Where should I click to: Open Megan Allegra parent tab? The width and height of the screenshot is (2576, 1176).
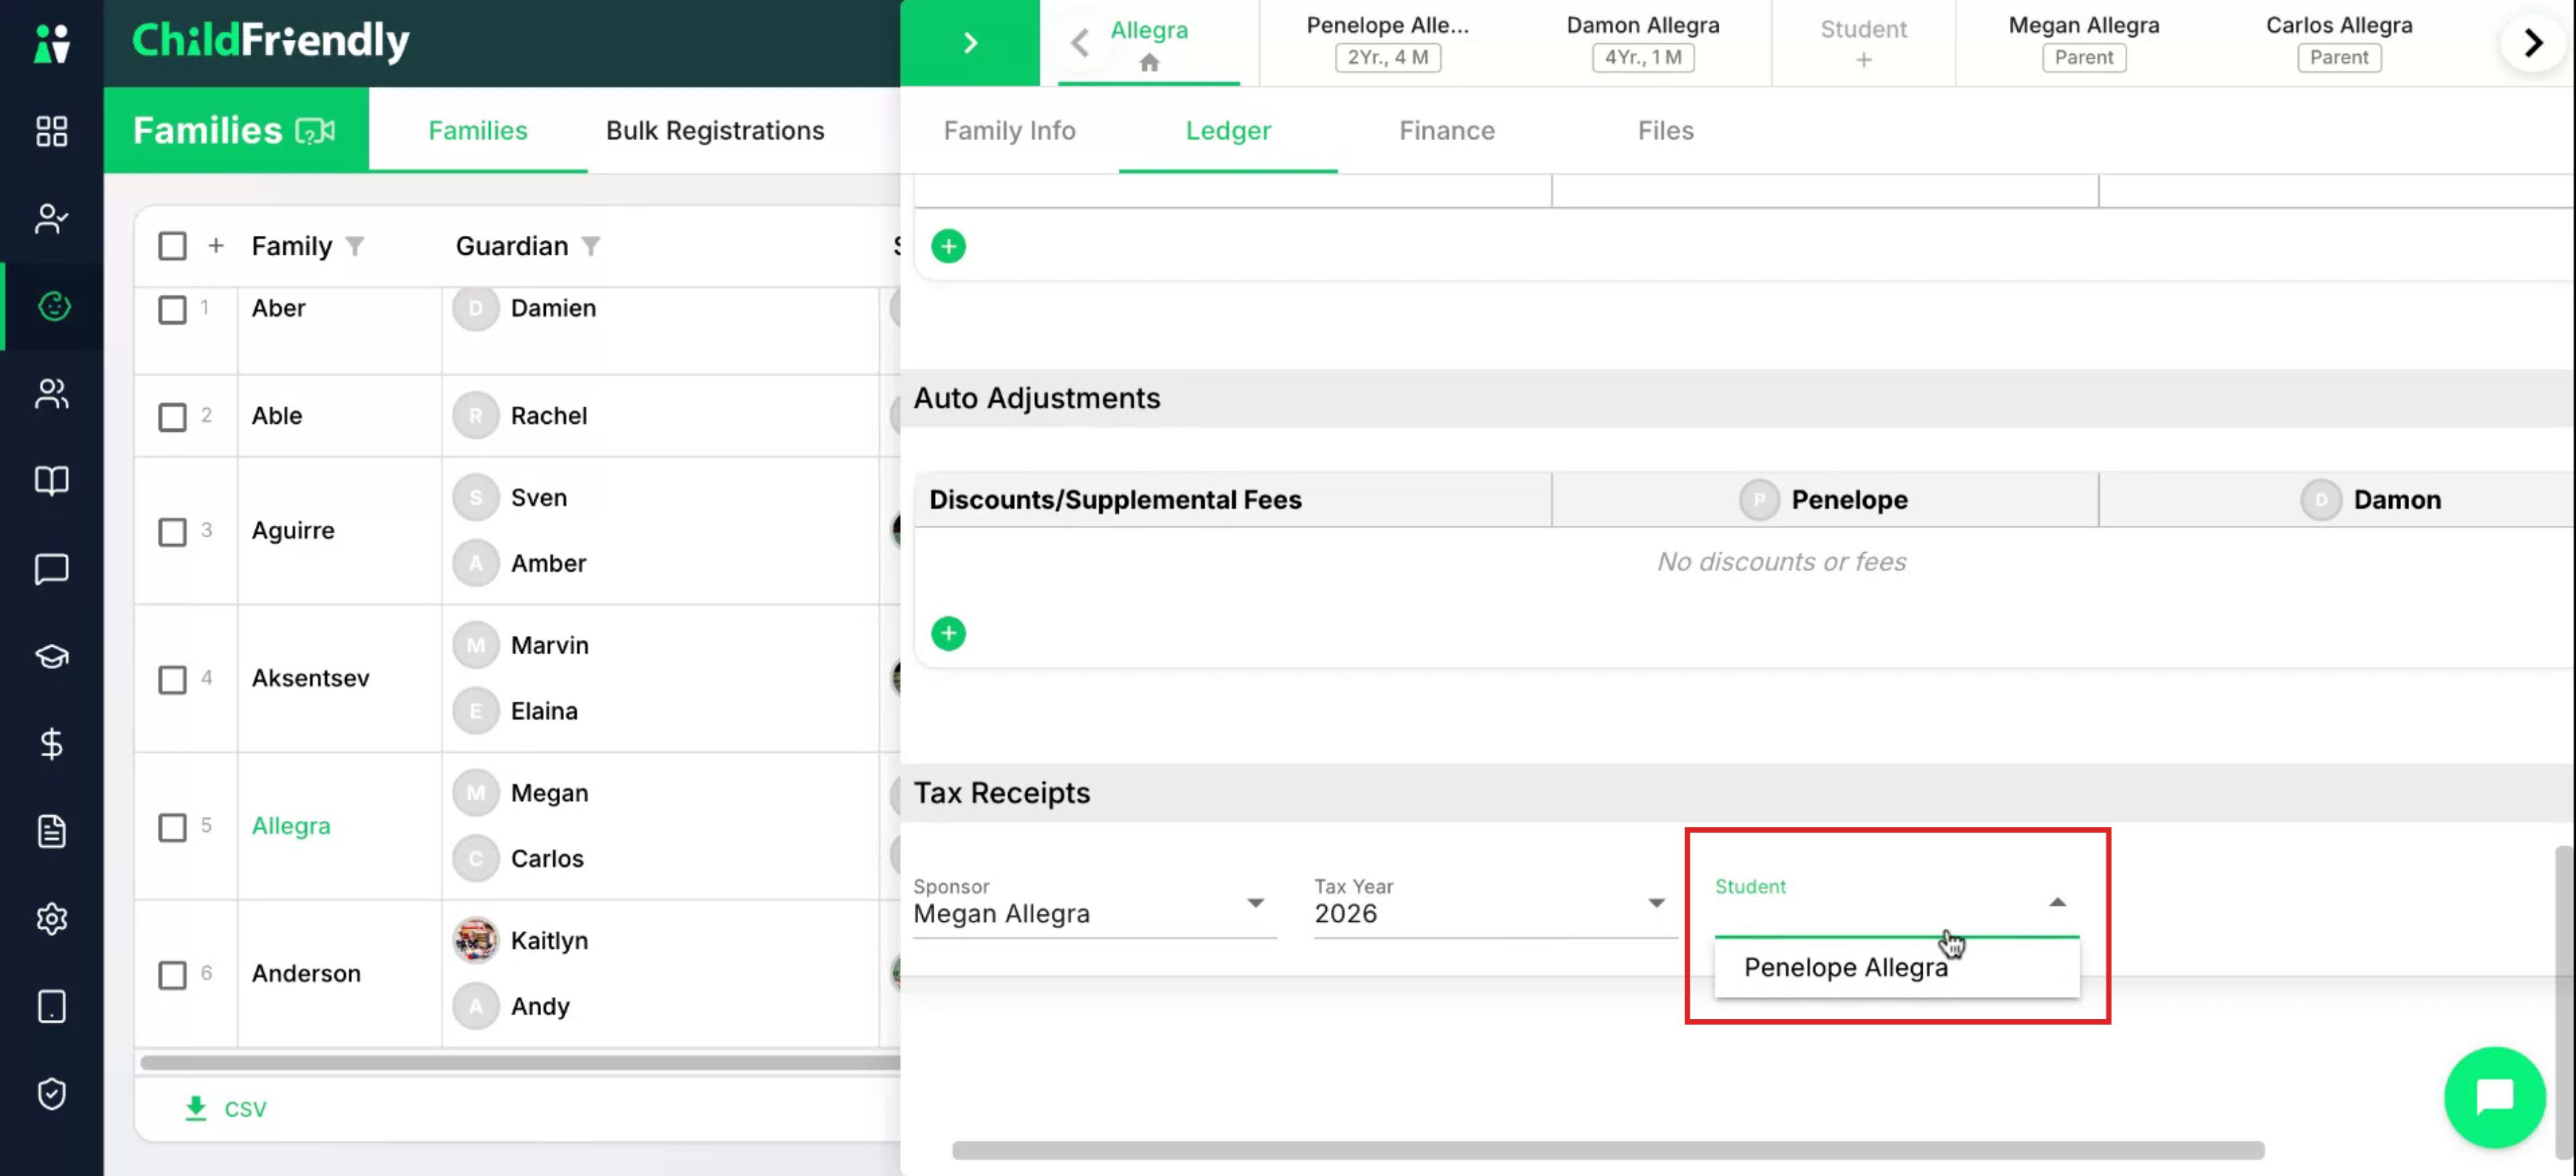coord(2083,42)
